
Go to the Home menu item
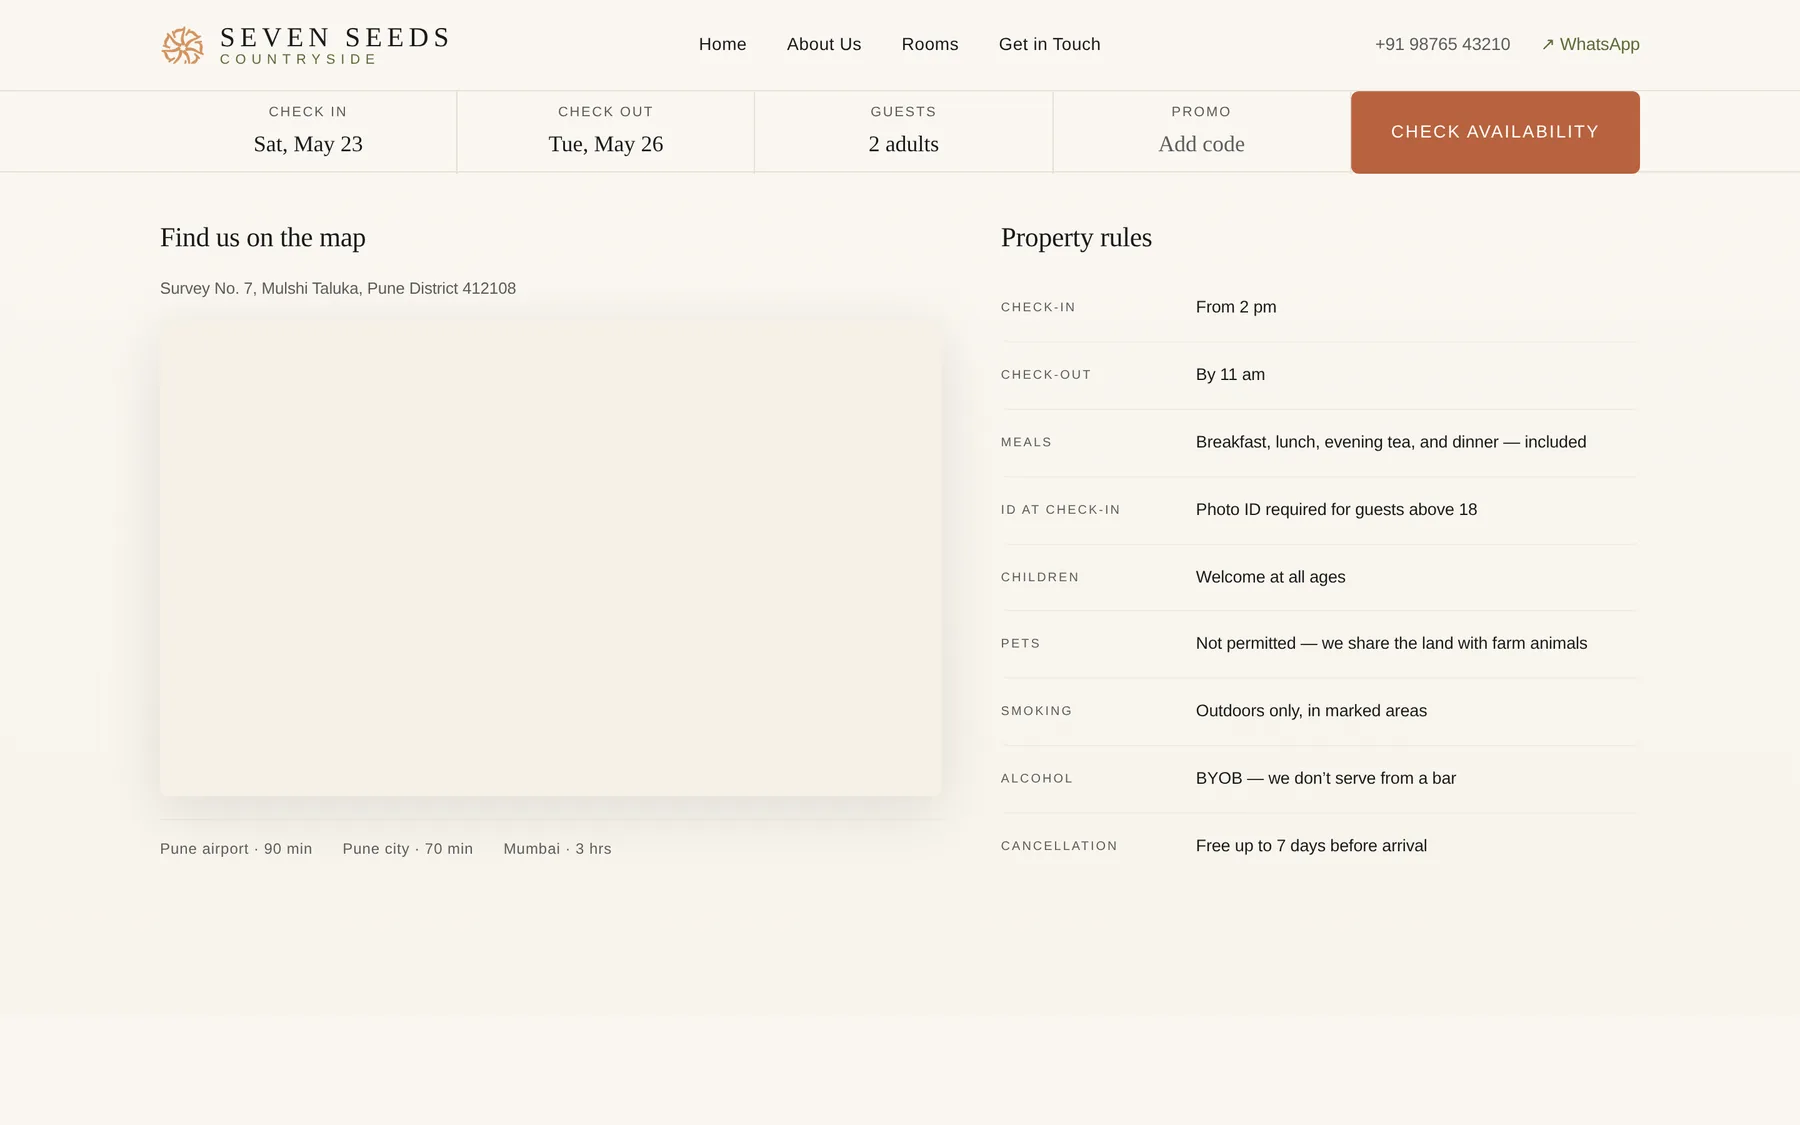[722, 44]
